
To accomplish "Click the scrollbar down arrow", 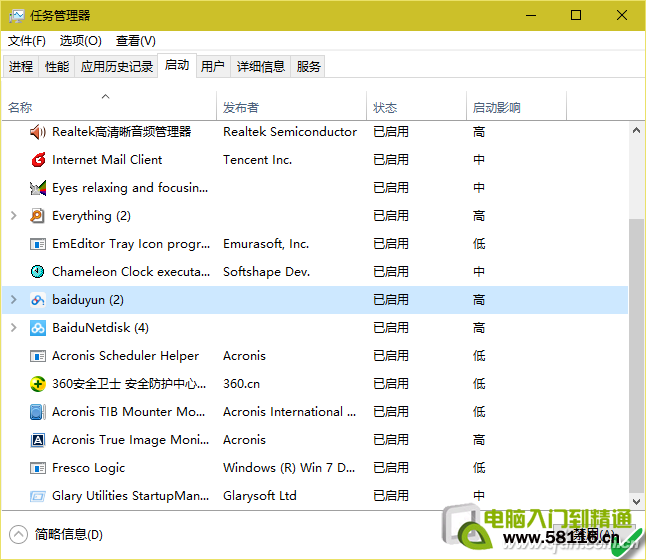I will pos(636,501).
